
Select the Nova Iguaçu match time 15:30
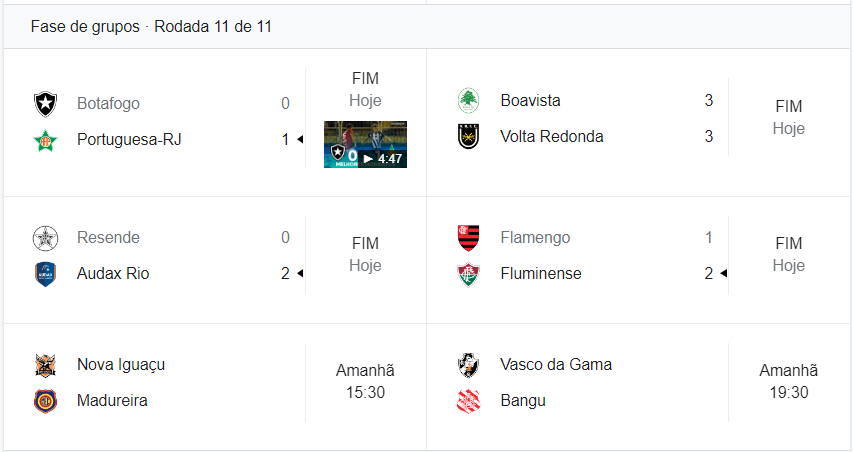click(365, 393)
